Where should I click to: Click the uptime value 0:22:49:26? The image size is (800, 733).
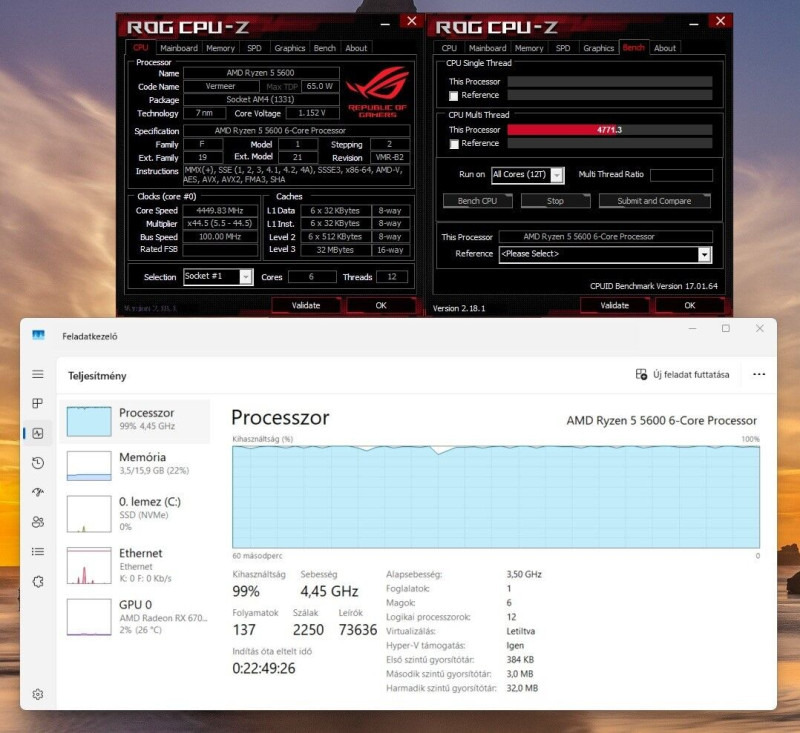[x=264, y=668]
